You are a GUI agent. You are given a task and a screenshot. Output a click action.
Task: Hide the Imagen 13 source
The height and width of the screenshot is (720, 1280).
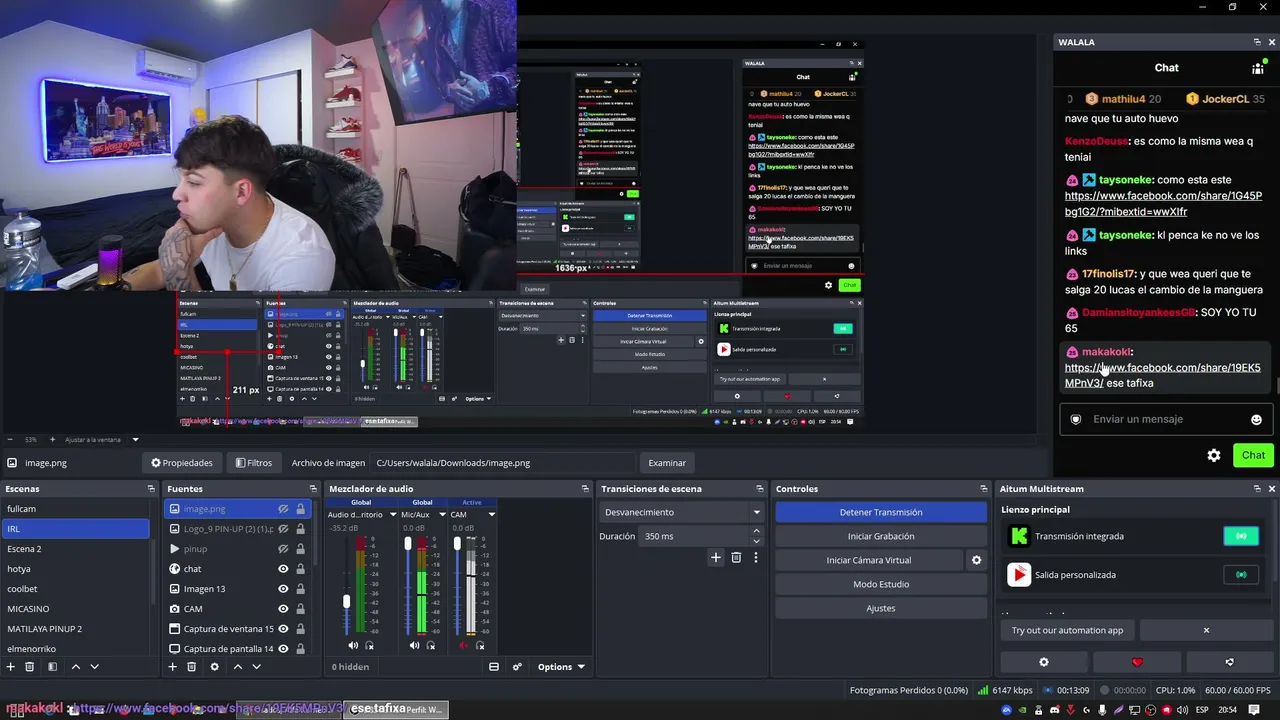coord(283,589)
